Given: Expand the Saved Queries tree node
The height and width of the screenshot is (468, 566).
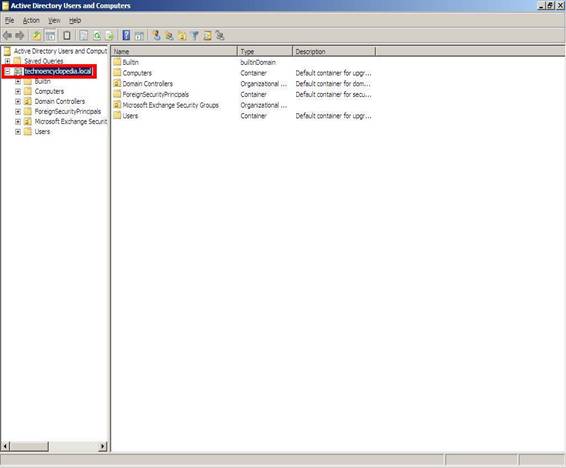Looking at the screenshot, I should coord(8,61).
